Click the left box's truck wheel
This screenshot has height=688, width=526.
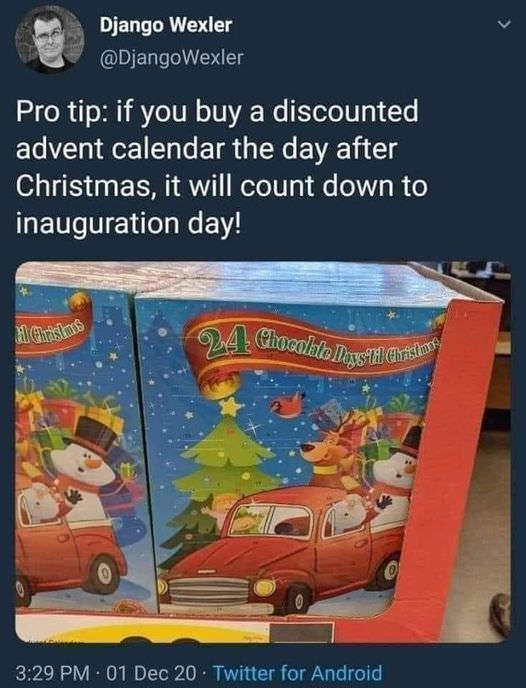104,573
